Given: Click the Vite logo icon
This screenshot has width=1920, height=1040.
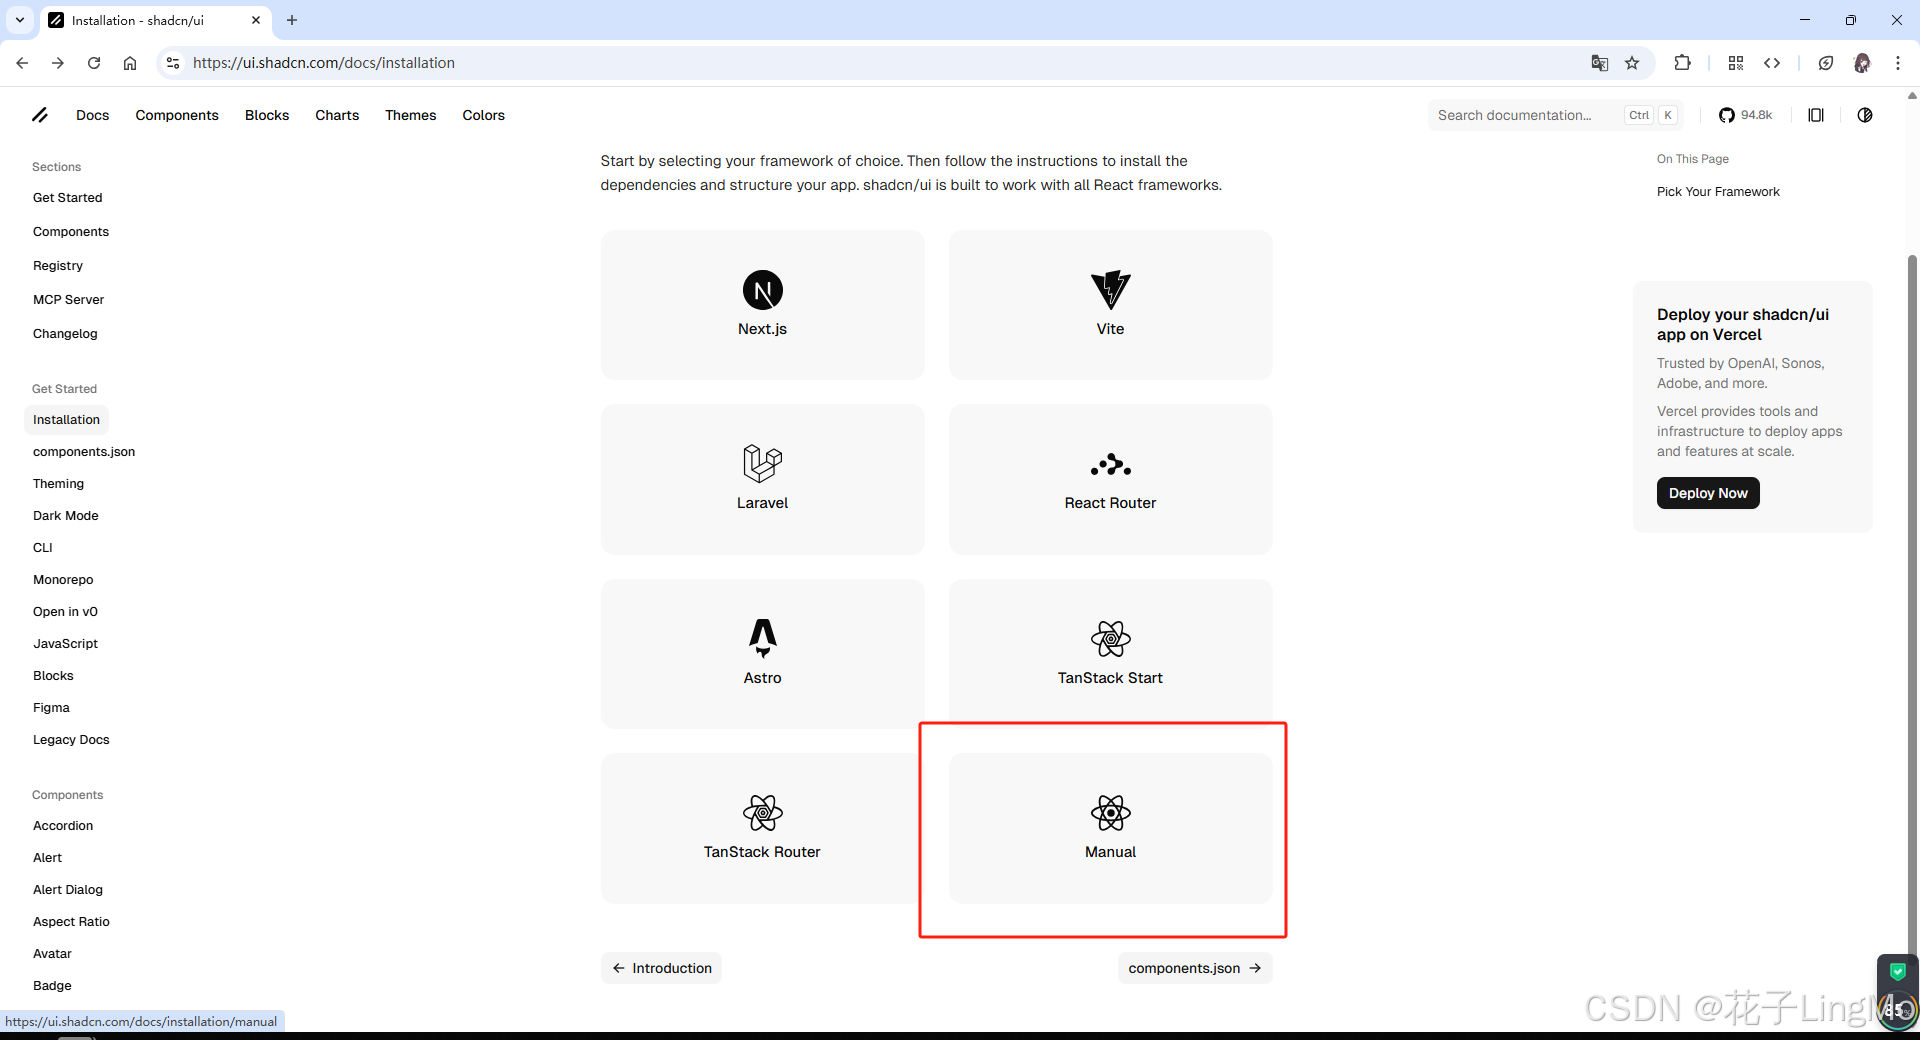Looking at the screenshot, I should click(x=1110, y=291).
